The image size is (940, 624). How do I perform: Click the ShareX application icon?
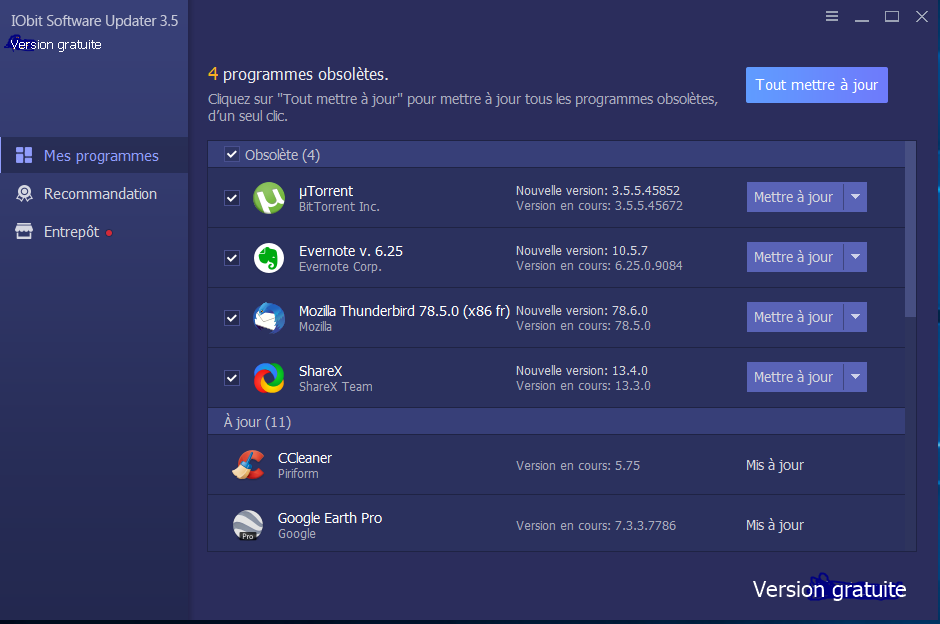pyautogui.click(x=269, y=378)
